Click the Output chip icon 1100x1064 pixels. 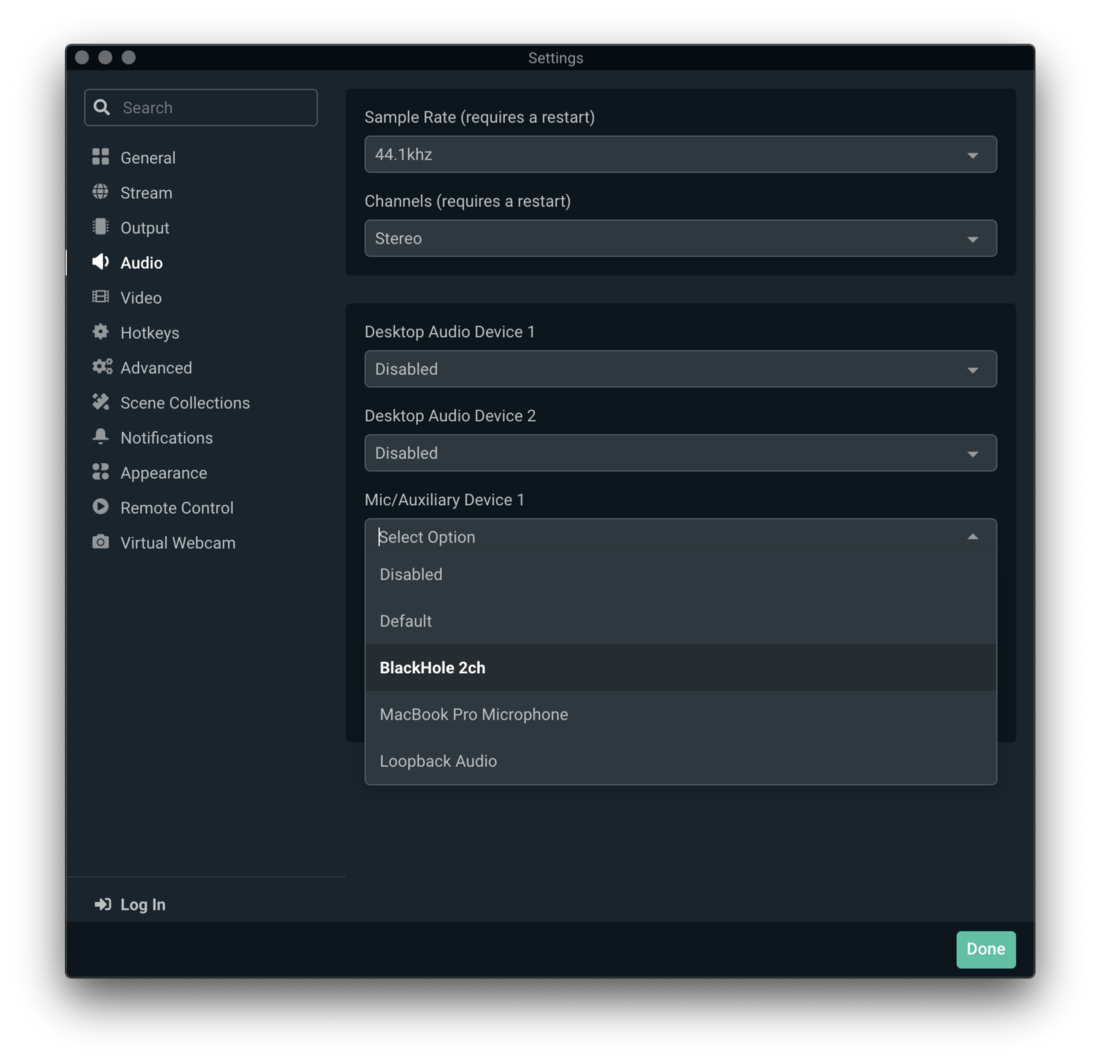[x=100, y=227]
